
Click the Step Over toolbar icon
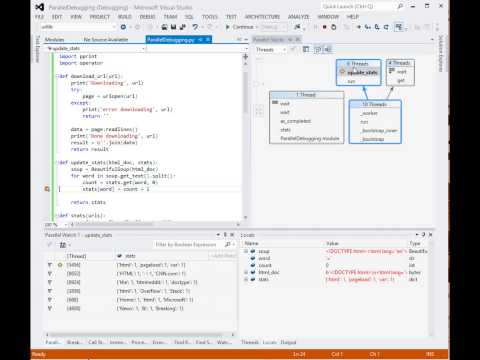pyautogui.click(x=377, y=27)
